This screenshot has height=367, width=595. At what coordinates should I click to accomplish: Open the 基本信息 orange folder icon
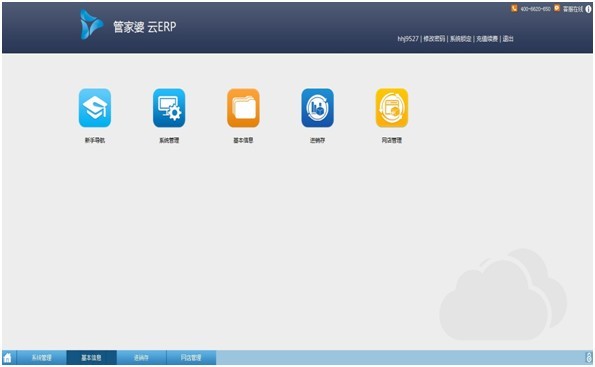(x=243, y=108)
